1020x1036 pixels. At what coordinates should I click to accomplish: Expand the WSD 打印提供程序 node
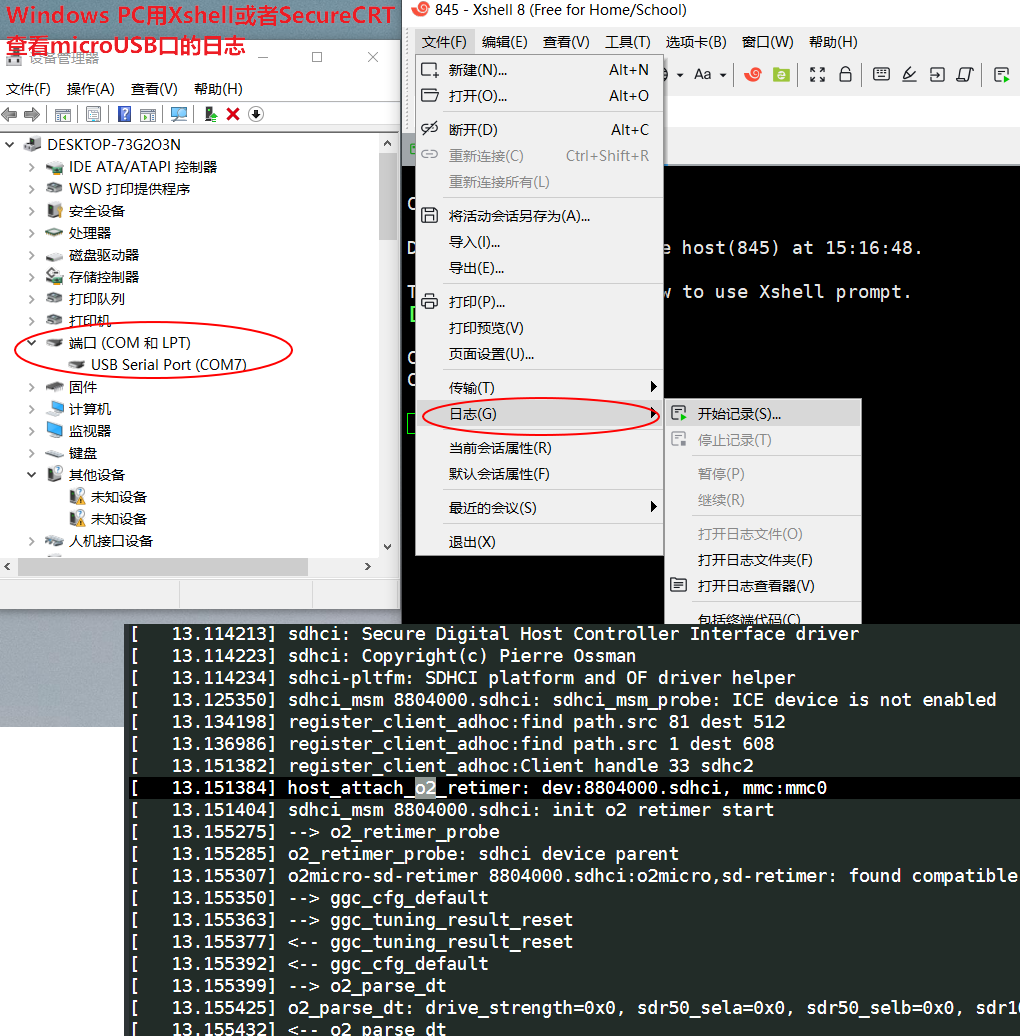pos(31,188)
